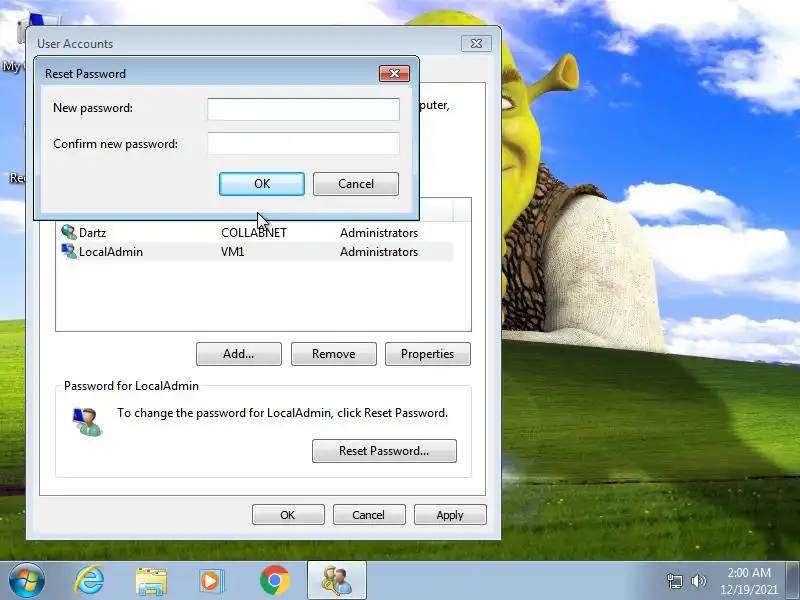Focus the Confirm new password field

point(303,144)
